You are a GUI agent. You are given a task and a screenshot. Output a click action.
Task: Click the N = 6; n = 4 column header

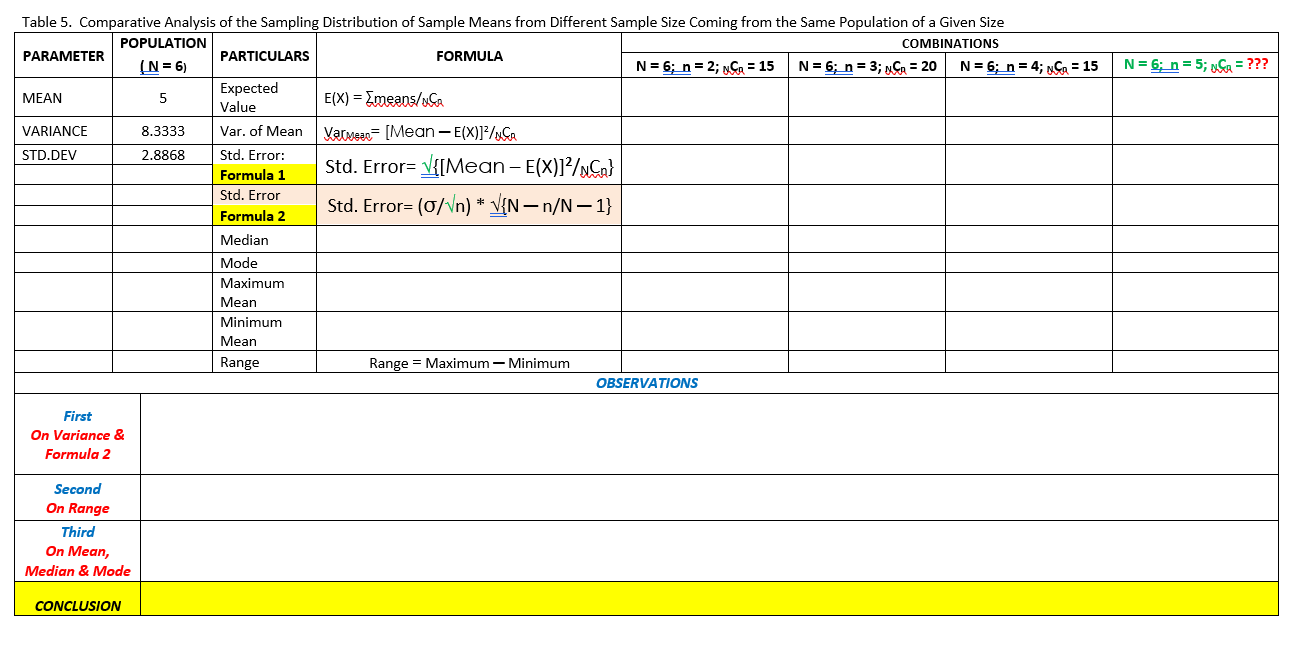(x=1029, y=66)
